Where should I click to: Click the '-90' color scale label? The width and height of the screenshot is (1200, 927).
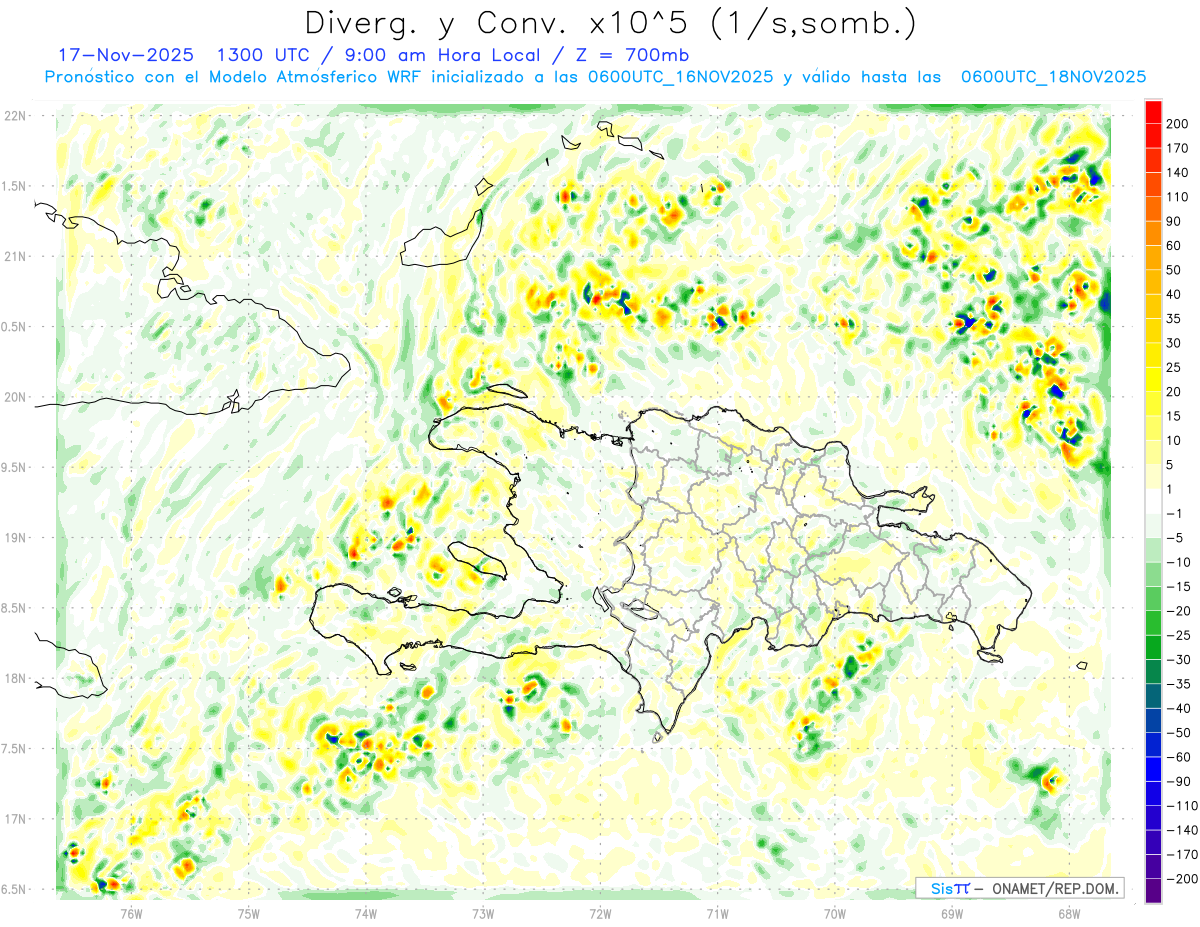1177,782
